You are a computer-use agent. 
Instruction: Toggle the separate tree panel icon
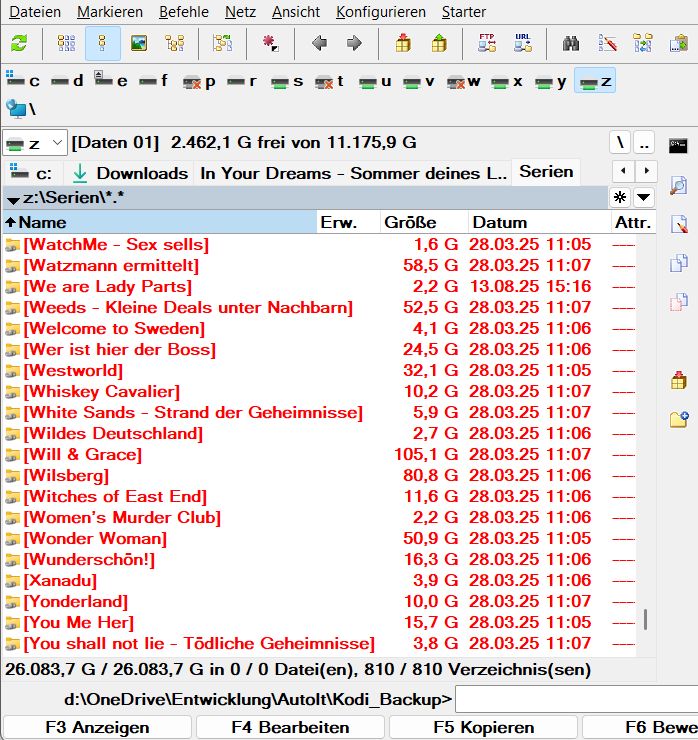(x=222, y=44)
